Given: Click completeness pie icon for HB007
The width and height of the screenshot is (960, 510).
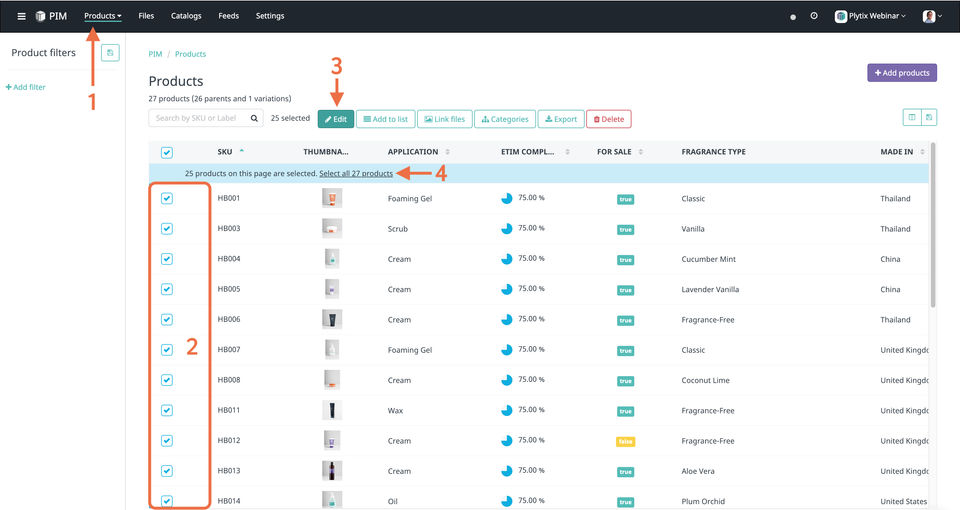Looking at the screenshot, I should 506,350.
